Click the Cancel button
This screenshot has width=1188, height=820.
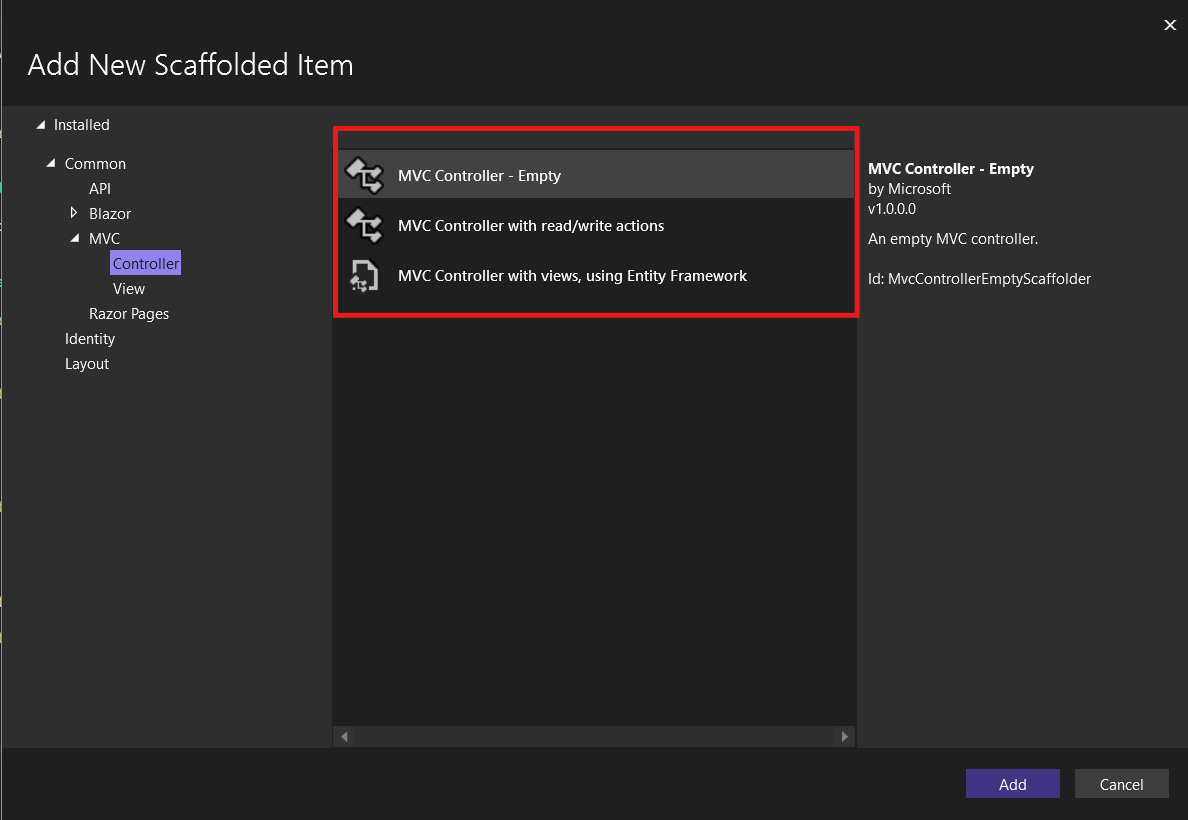tap(1121, 783)
